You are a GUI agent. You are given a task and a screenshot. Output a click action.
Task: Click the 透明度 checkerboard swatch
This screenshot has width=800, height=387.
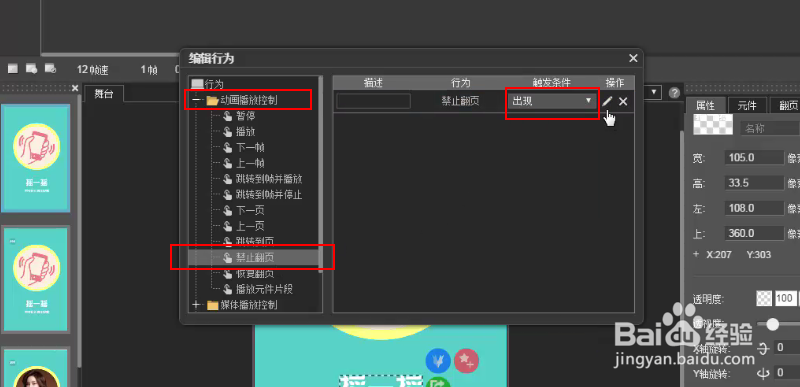[x=764, y=298]
